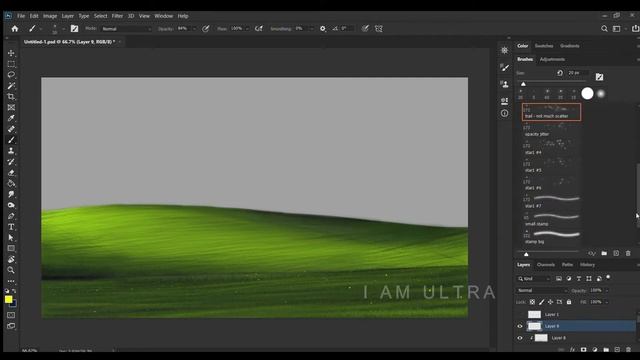Select the Dodge tool
Screen dimensions: 640x360
(11, 205)
